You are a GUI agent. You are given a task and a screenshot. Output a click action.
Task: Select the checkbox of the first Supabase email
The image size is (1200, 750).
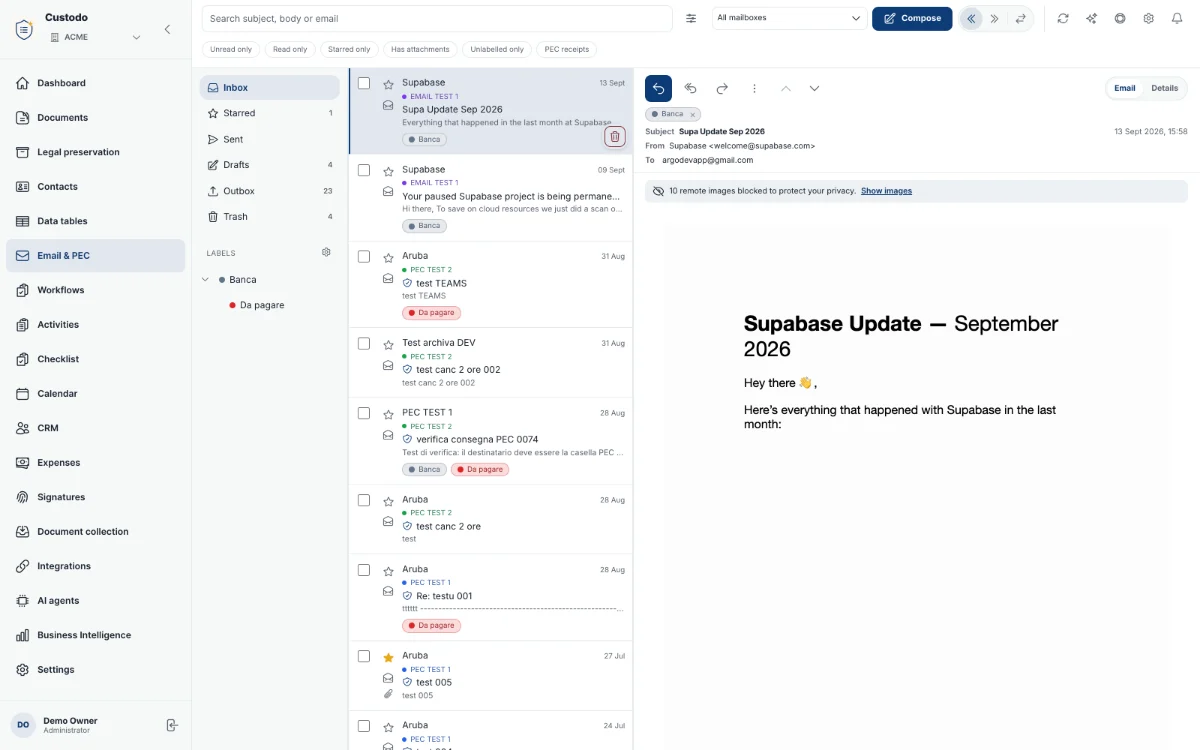(364, 83)
